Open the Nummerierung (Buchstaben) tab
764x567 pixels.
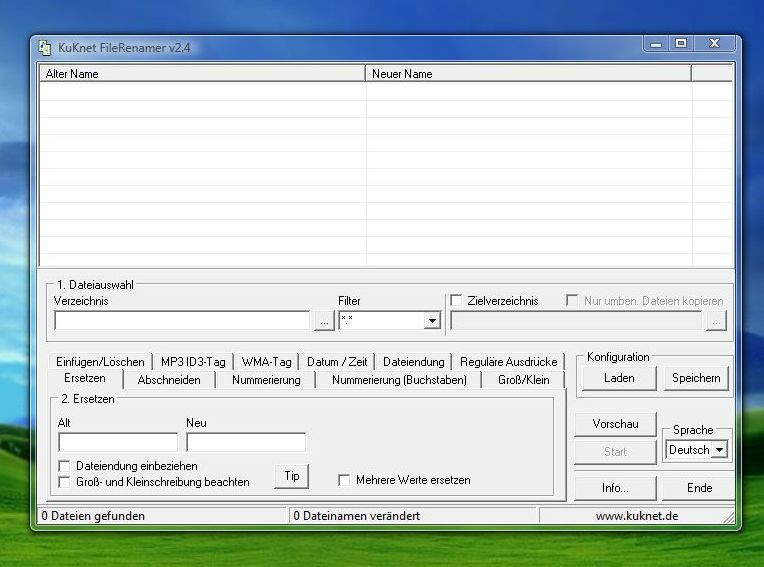[399, 380]
